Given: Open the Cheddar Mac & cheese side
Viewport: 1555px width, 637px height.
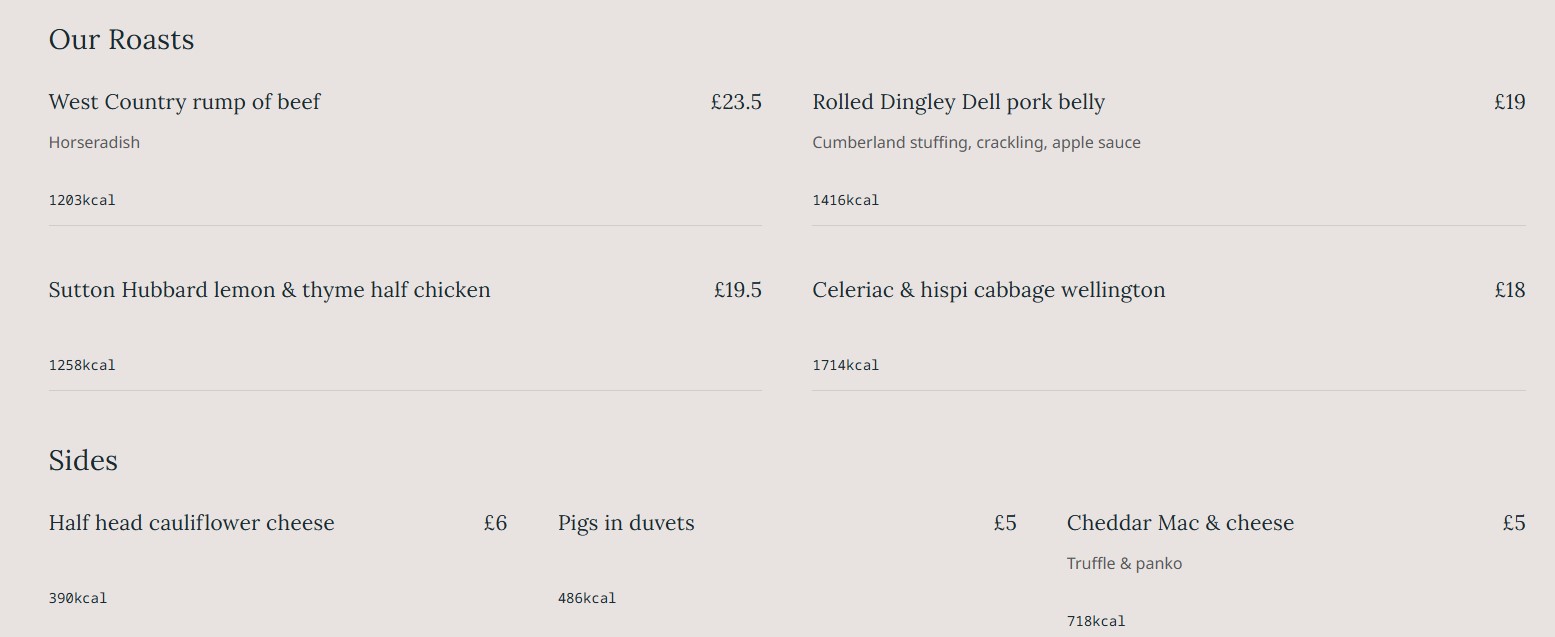Looking at the screenshot, I should pyautogui.click(x=1180, y=523).
